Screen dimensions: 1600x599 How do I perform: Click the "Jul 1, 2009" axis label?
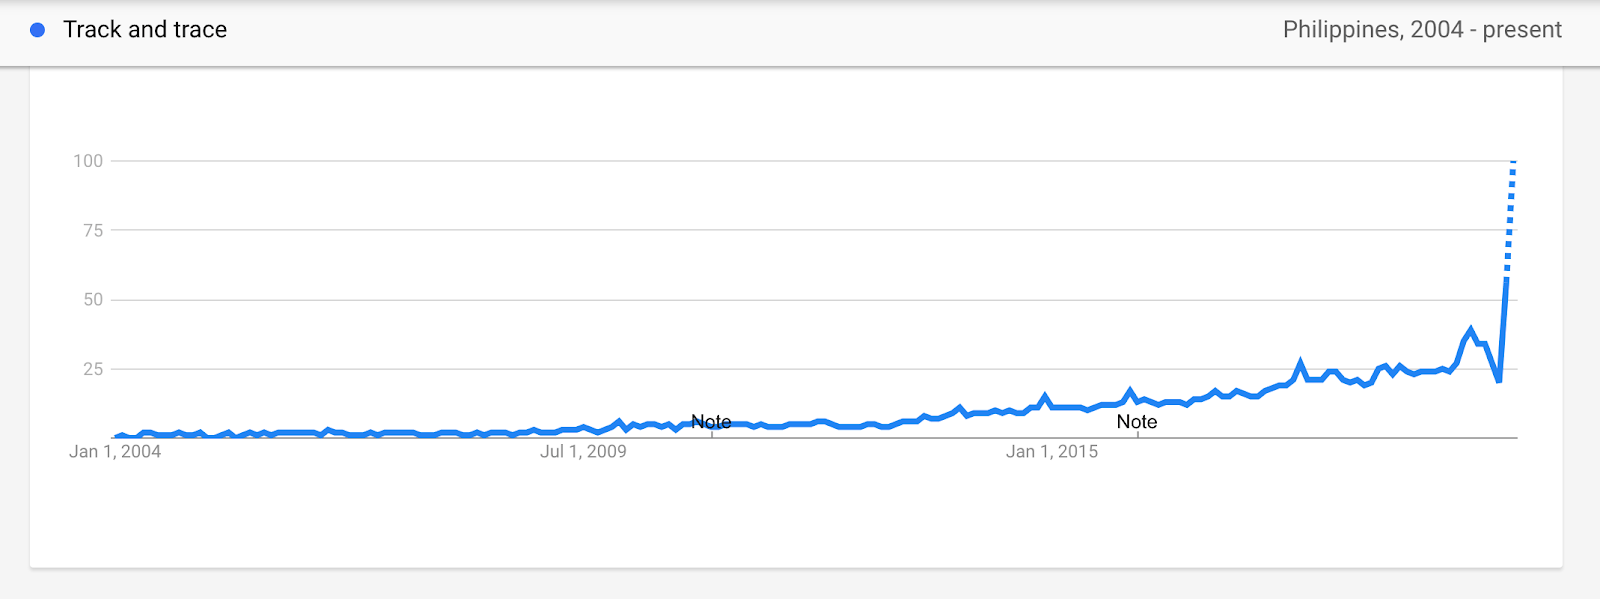583,452
